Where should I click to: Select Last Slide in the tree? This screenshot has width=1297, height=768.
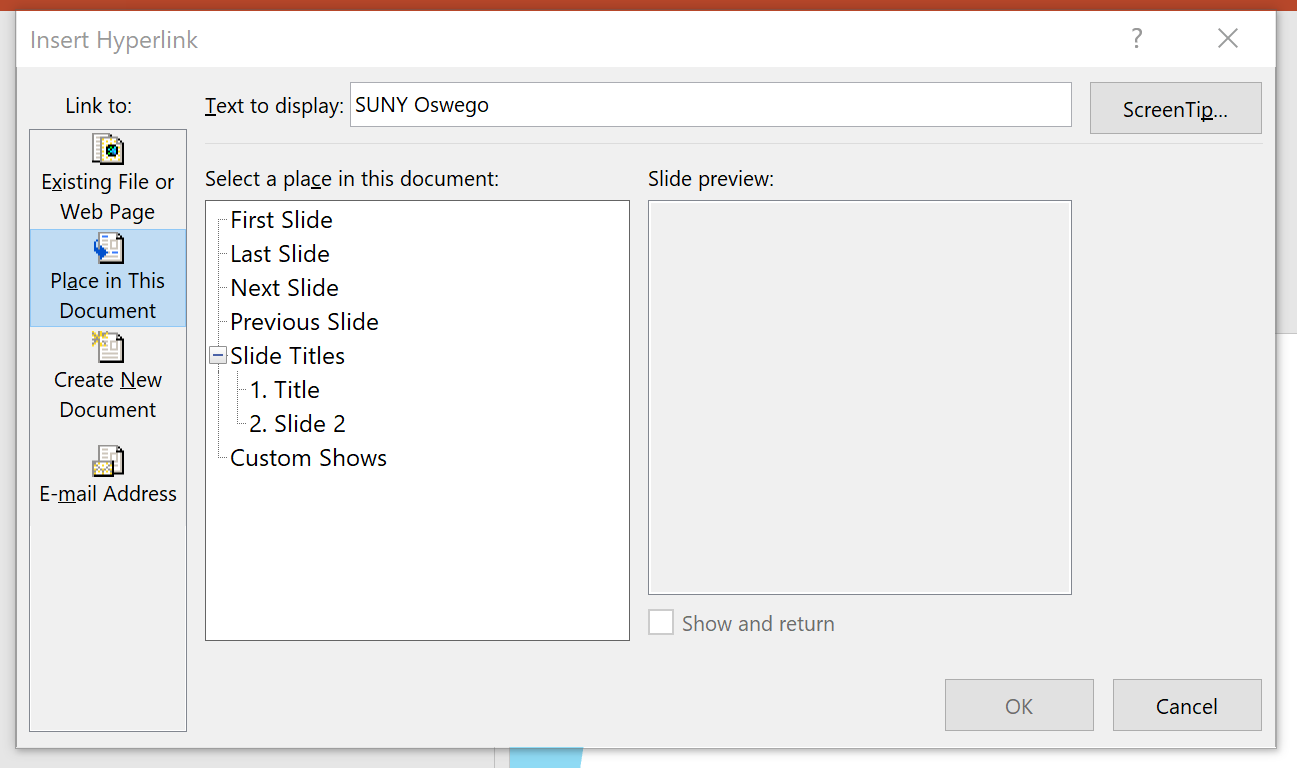280,254
